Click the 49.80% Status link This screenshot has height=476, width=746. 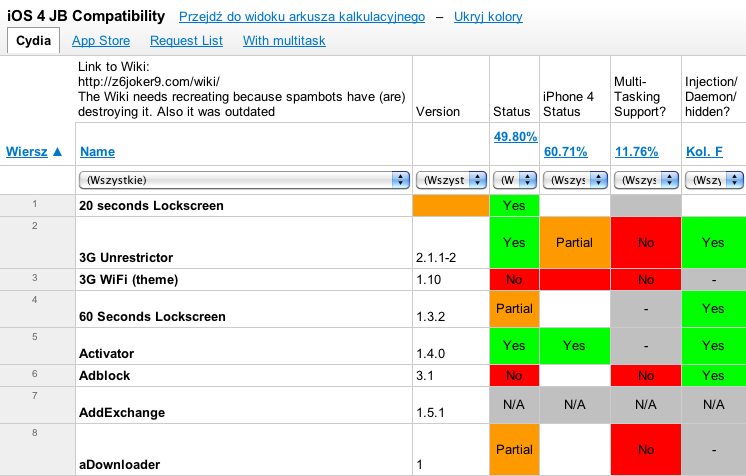point(515,137)
